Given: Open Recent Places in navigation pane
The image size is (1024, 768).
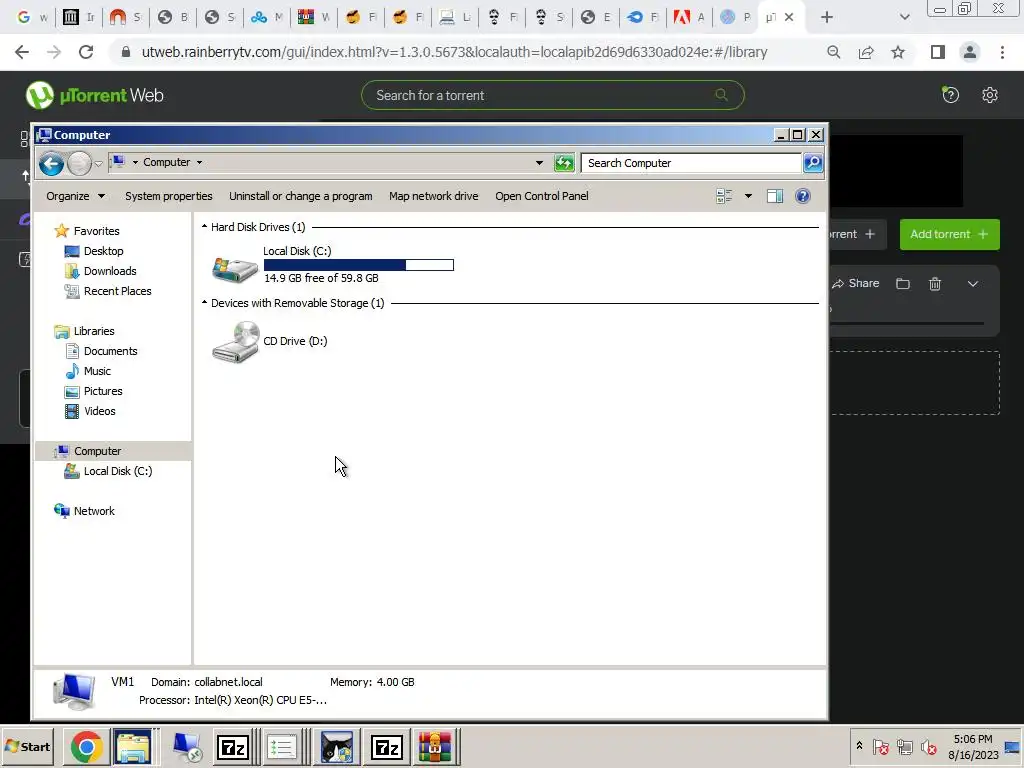Looking at the screenshot, I should (117, 291).
